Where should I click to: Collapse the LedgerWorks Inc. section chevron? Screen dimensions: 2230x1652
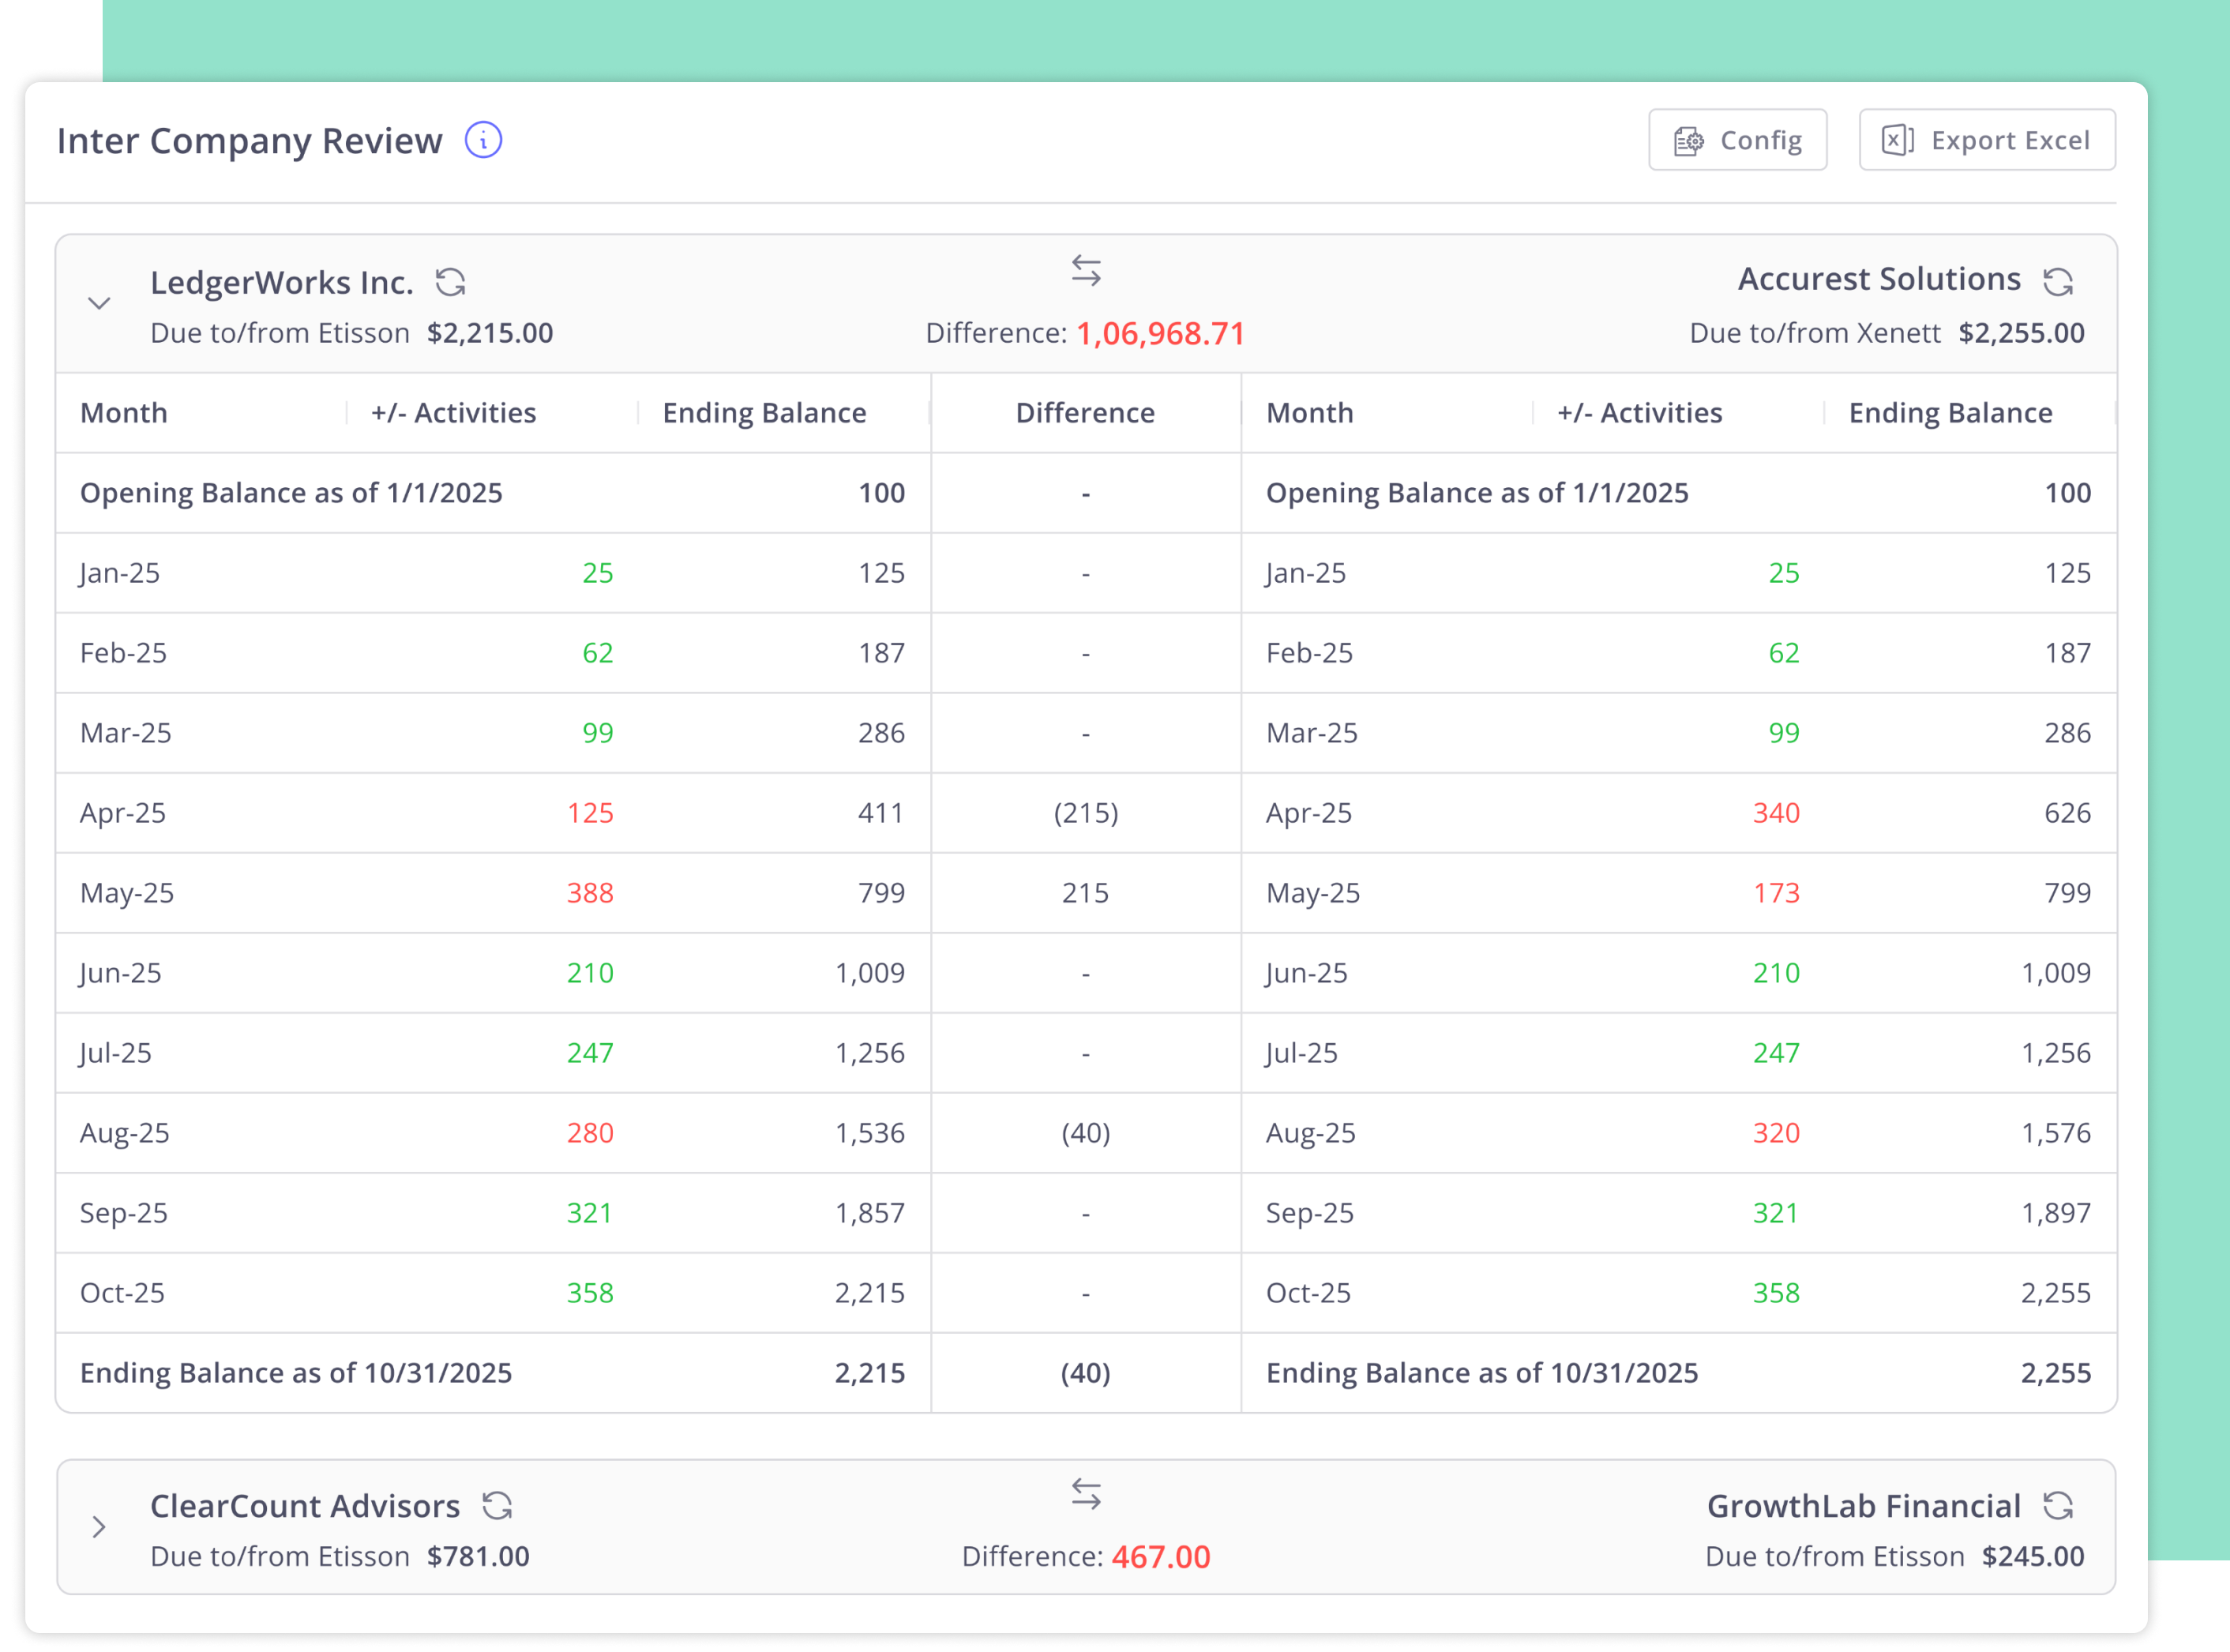click(x=99, y=303)
